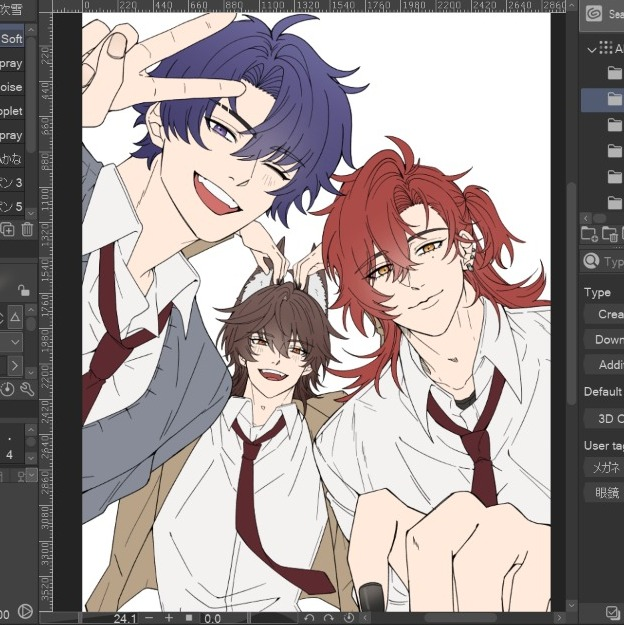Click material tree scrollbar left arrow

[x=586, y=218]
